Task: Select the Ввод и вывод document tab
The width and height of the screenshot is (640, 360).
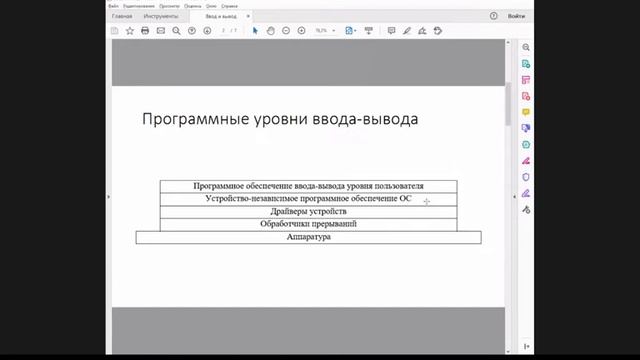Action: tap(221, 16)
